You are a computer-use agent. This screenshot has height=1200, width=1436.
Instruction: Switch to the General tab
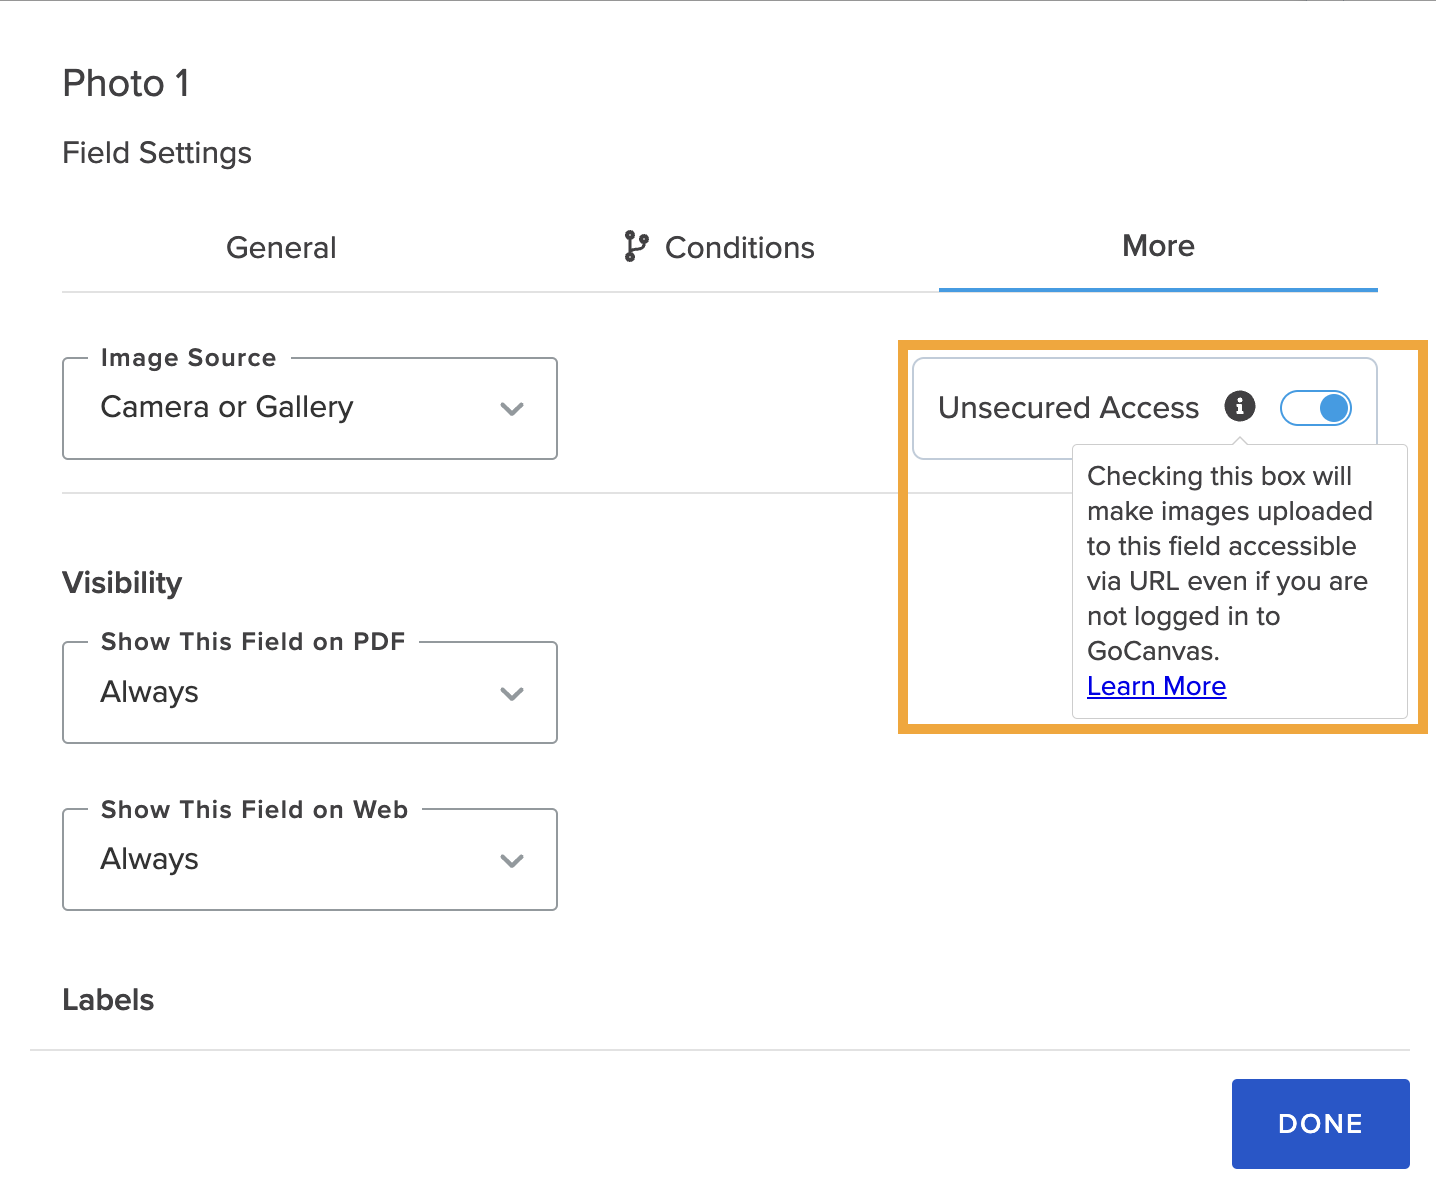[x=281, y=247]
